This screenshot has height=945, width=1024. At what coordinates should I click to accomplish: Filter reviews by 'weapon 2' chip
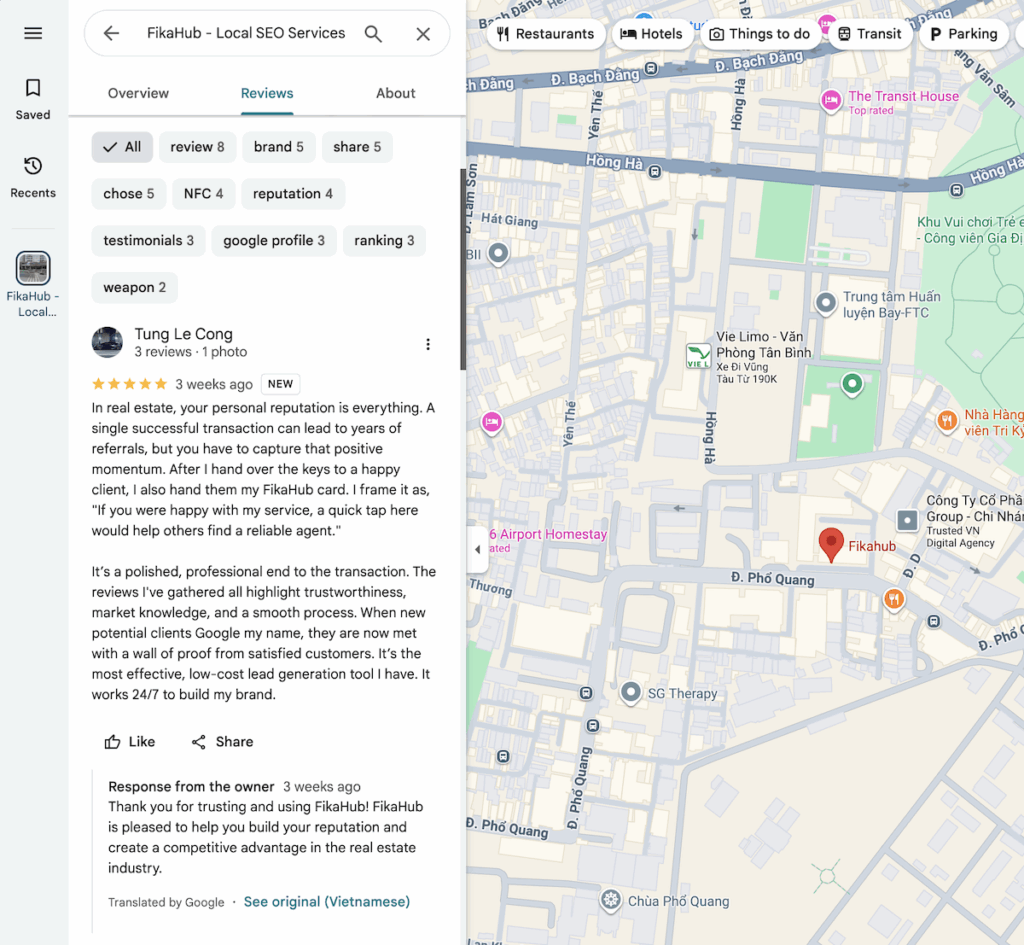coord(135,288)
